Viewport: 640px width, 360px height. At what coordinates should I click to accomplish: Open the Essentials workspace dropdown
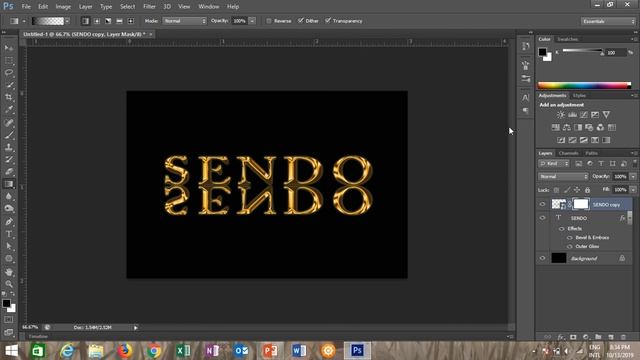[608, 21]
